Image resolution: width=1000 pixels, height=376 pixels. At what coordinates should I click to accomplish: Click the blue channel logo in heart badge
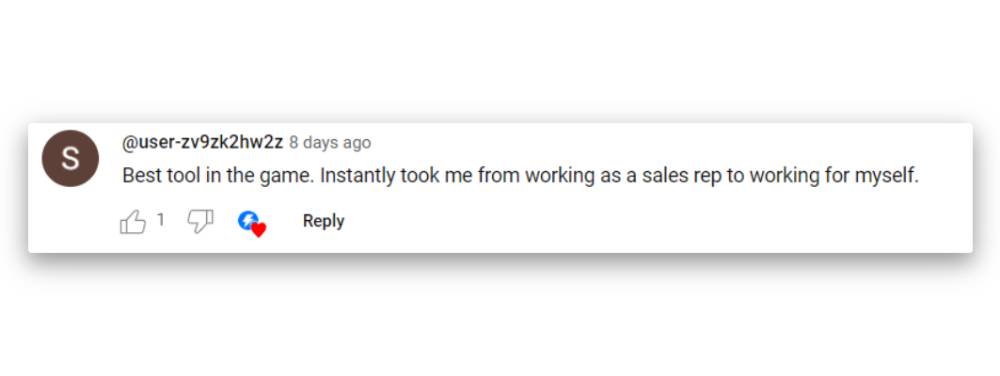pyautogui.click(x=247, y=220)
